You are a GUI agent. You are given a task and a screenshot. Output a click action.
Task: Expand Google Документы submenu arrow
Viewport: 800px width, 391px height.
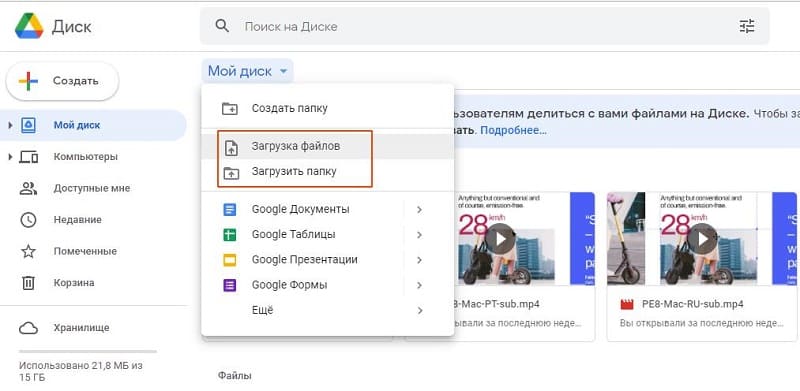pyautogui.click(x=419, y=209)
